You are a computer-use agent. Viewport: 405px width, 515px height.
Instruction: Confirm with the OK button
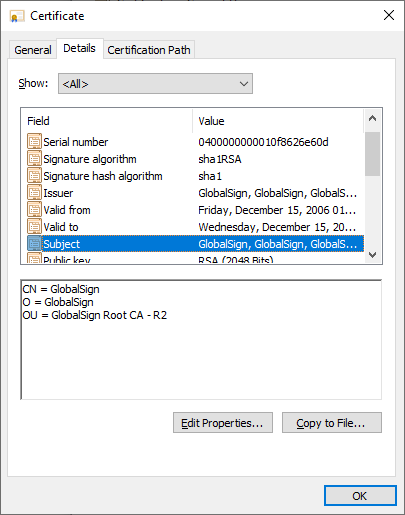click(x=360, y=496)
